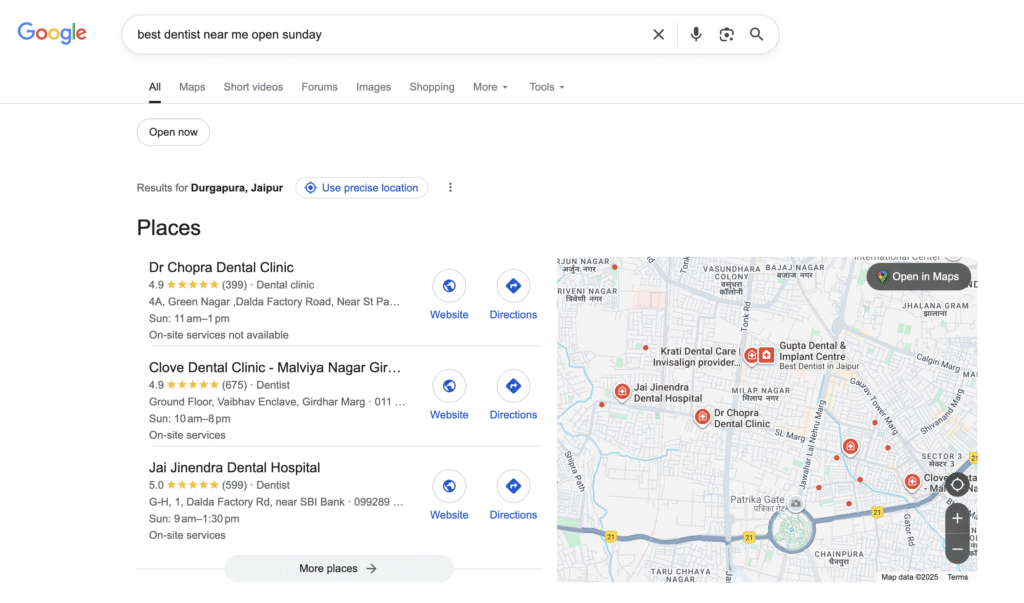Get directions to Clove Dental Clinic
This screenshot has width=1024, height=603.
coord(513,387)
